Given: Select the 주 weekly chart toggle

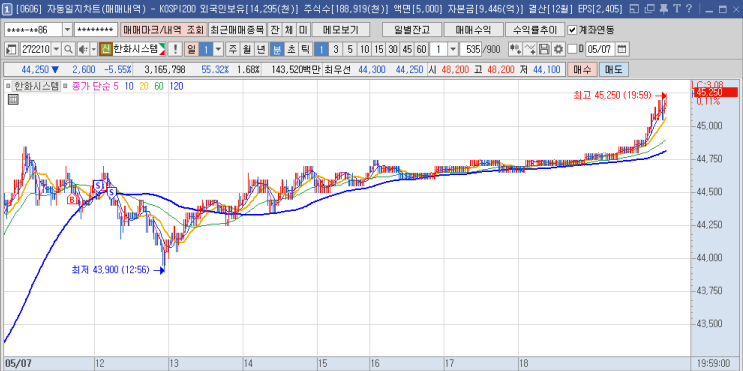Looking at the screenshot, I should pos(233,49).
